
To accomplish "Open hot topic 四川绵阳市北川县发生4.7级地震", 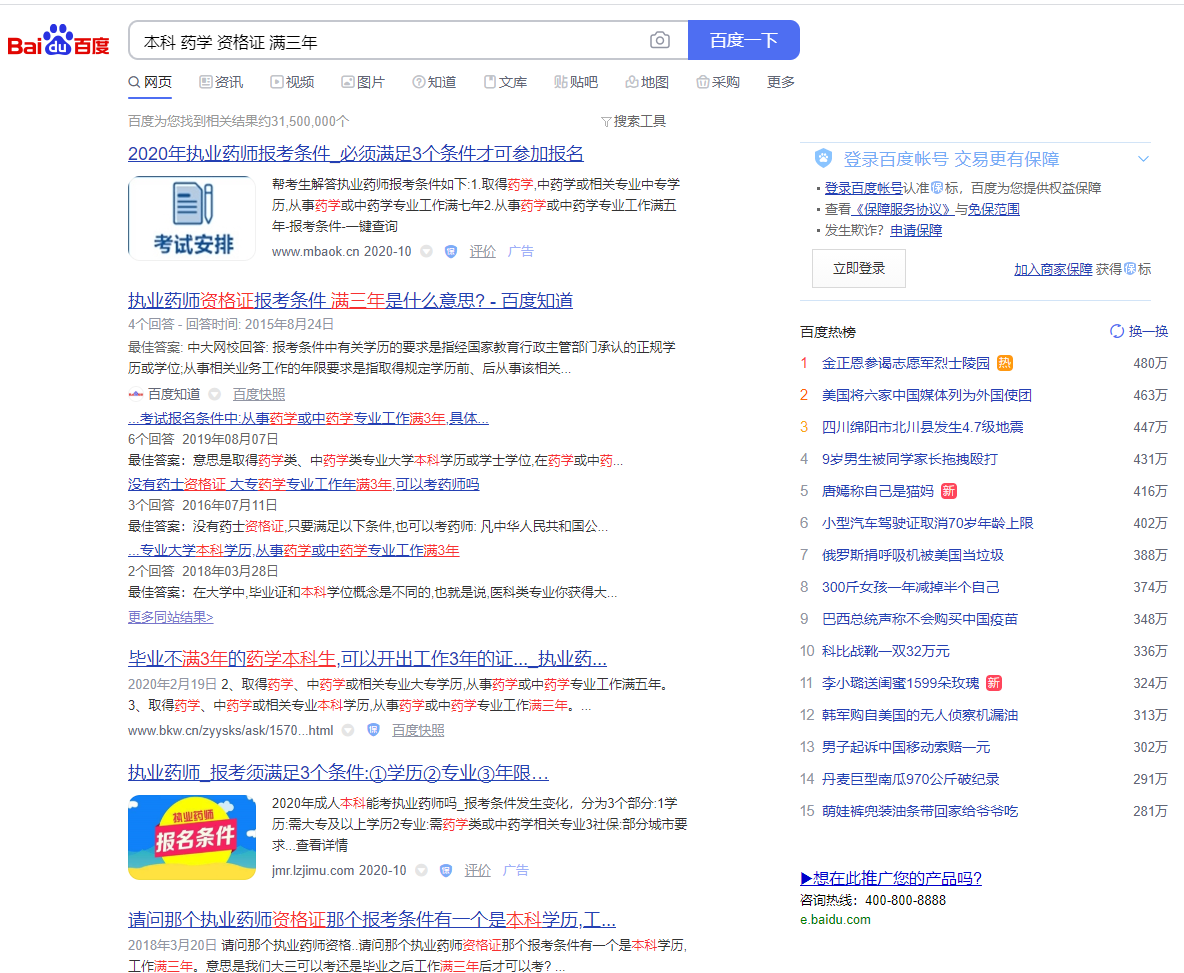I will [x=923, y=427].
